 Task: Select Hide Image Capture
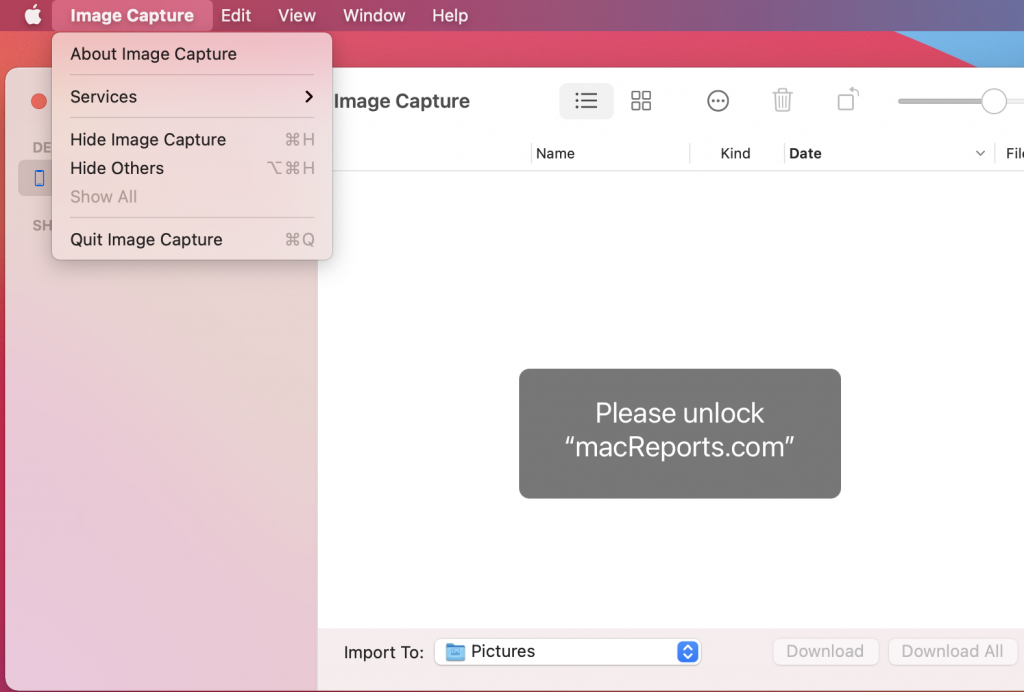pos(192,140)
